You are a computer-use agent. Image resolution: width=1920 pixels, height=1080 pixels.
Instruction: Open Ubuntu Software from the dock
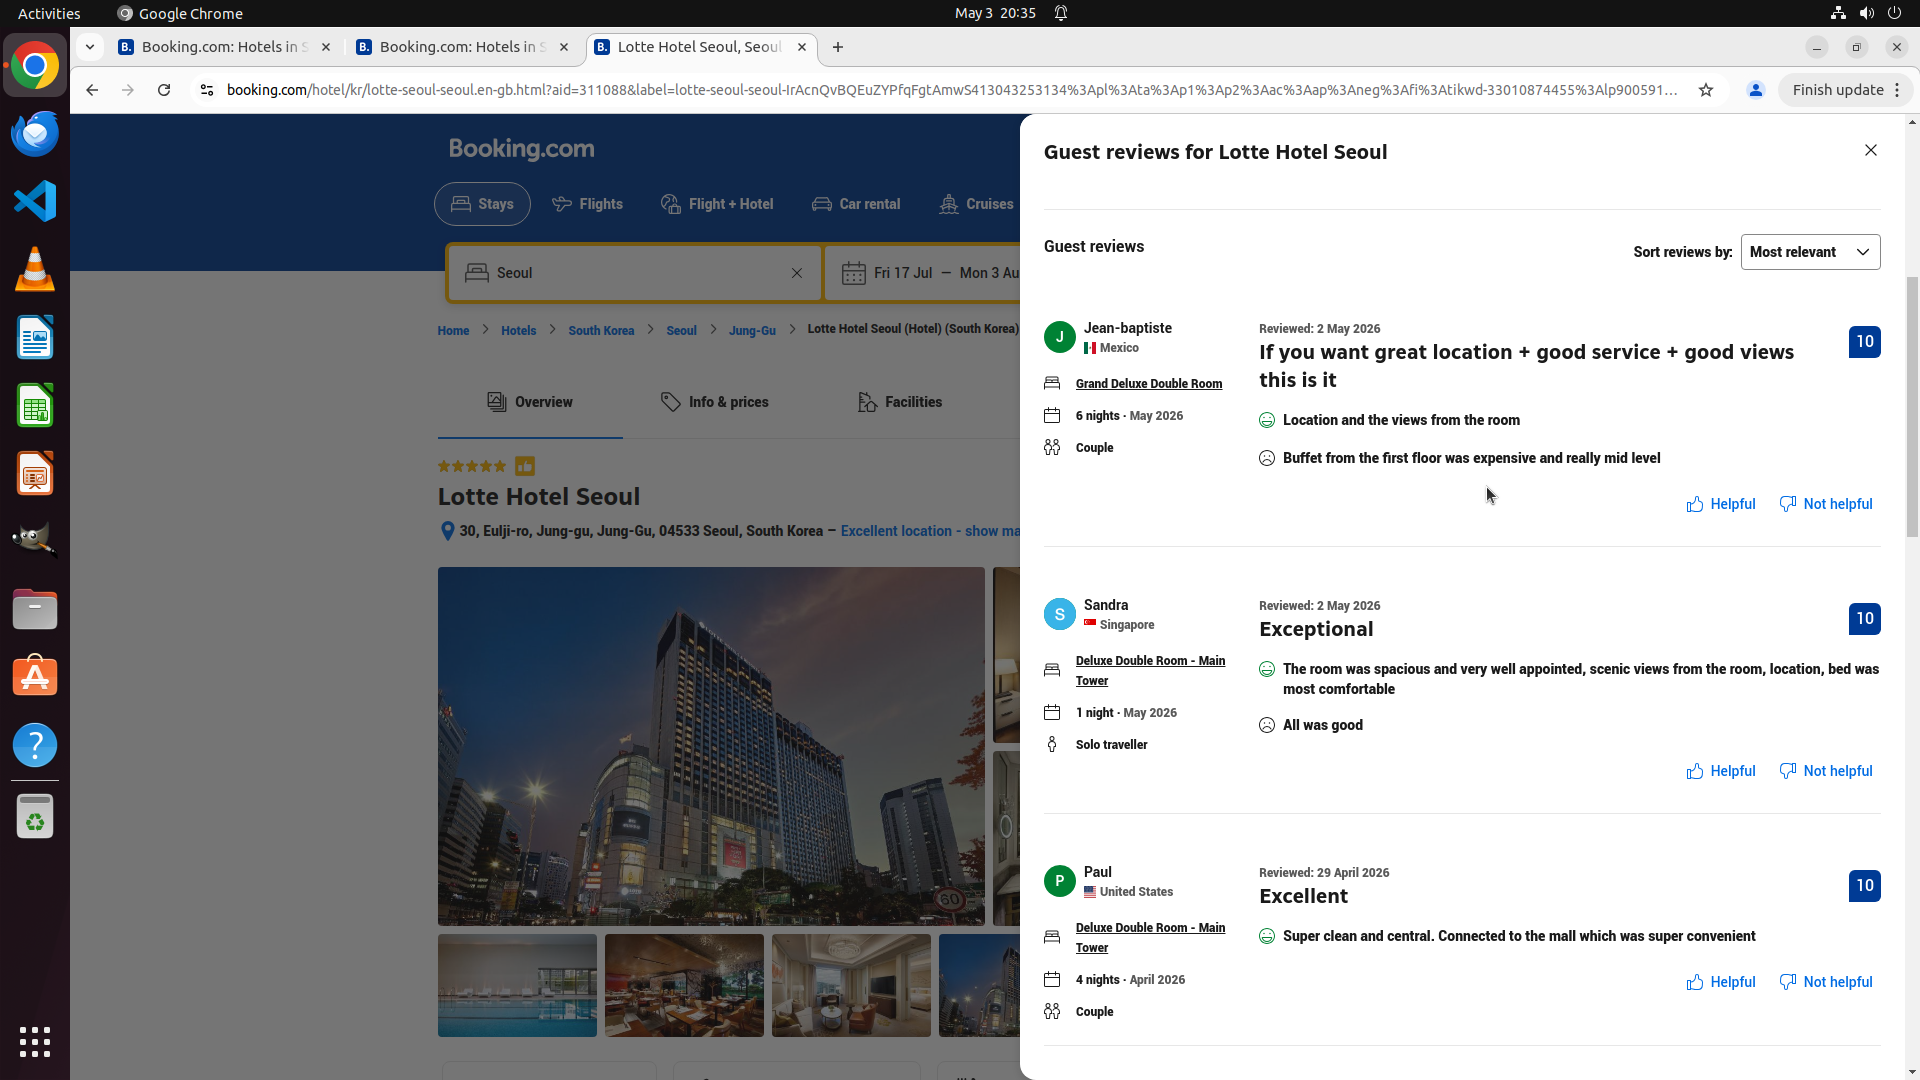point(35,677)
